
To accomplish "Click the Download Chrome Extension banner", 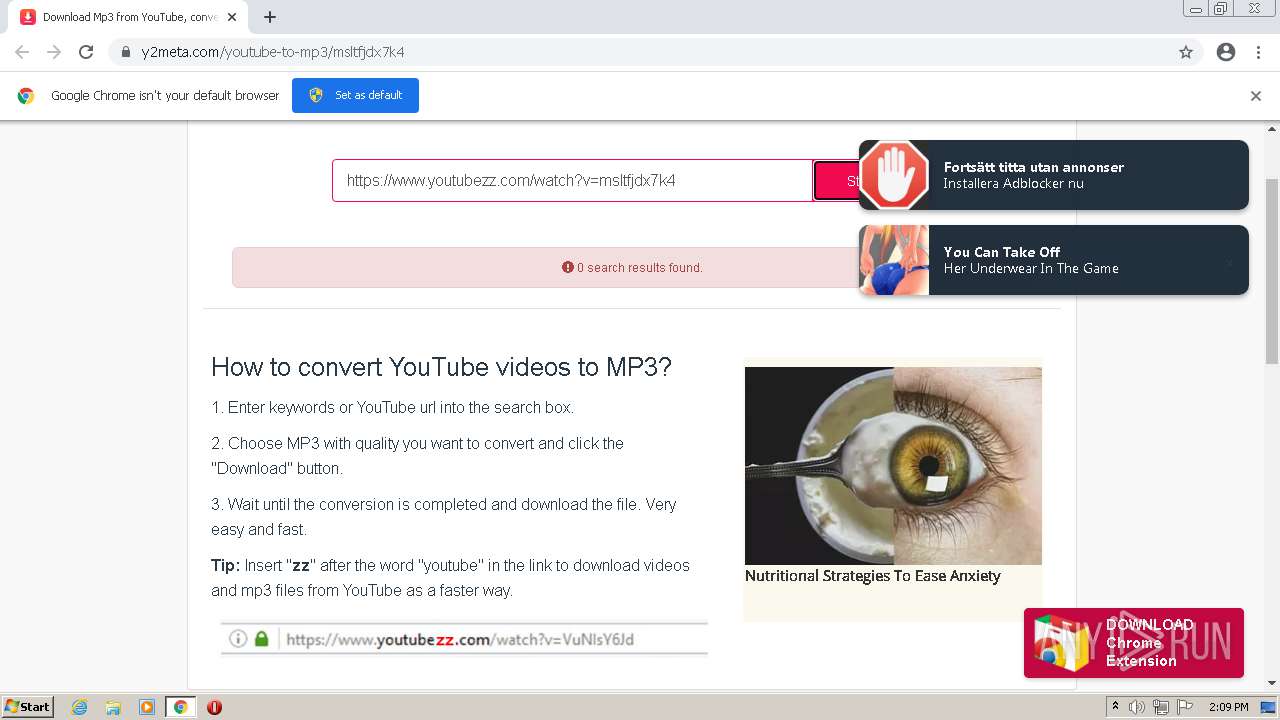I will pyautogui.click(x=1134, y=643).
